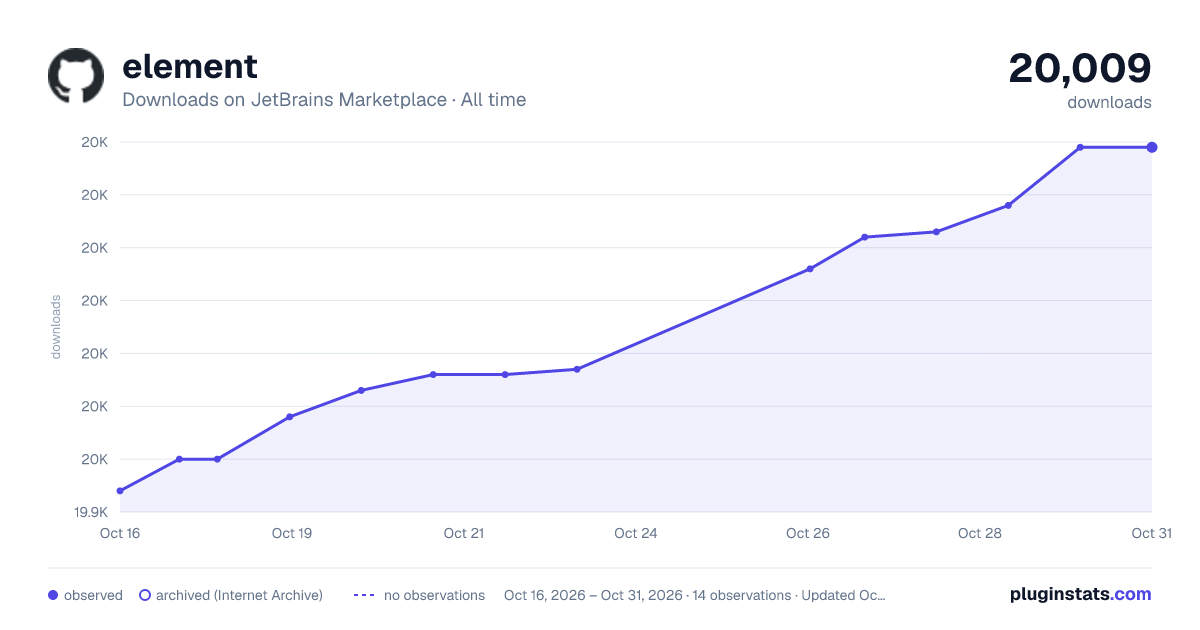This screenshot has width=1200, height=630.
Task: Click the Oct 19 x-axis label
Action: coord(292,533)
